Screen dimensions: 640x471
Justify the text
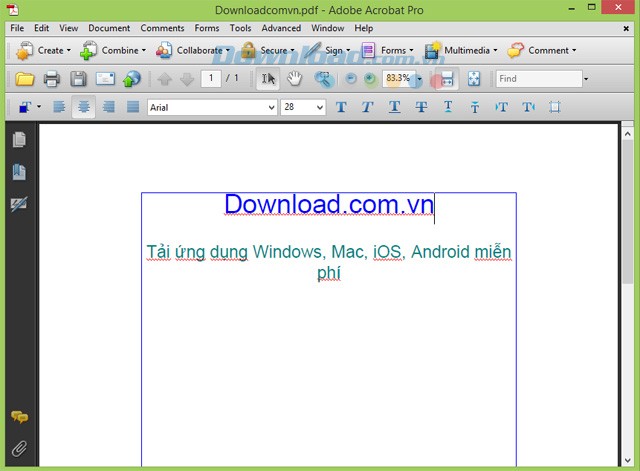pos(133,107)
